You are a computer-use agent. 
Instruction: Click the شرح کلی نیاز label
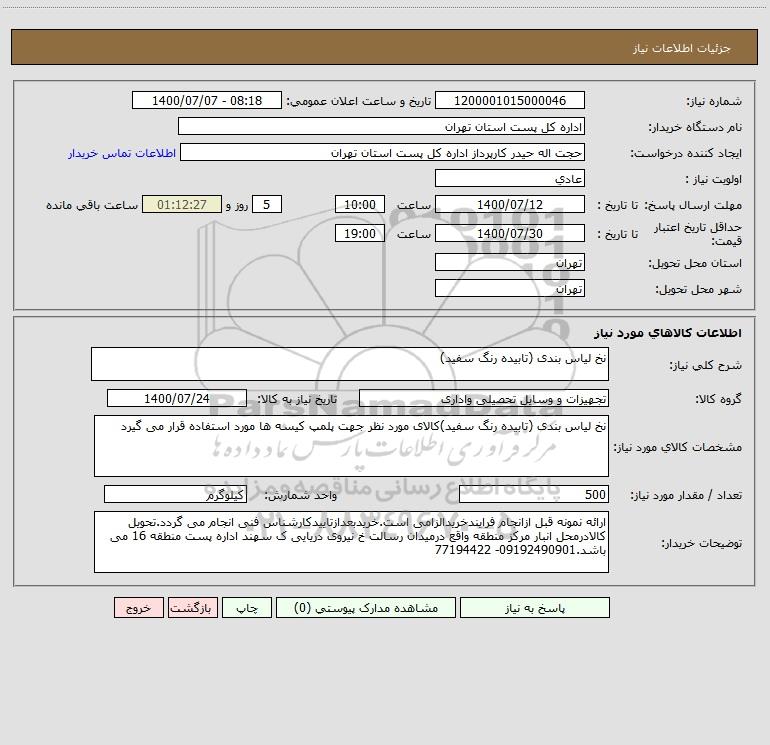tap(706, 365)
